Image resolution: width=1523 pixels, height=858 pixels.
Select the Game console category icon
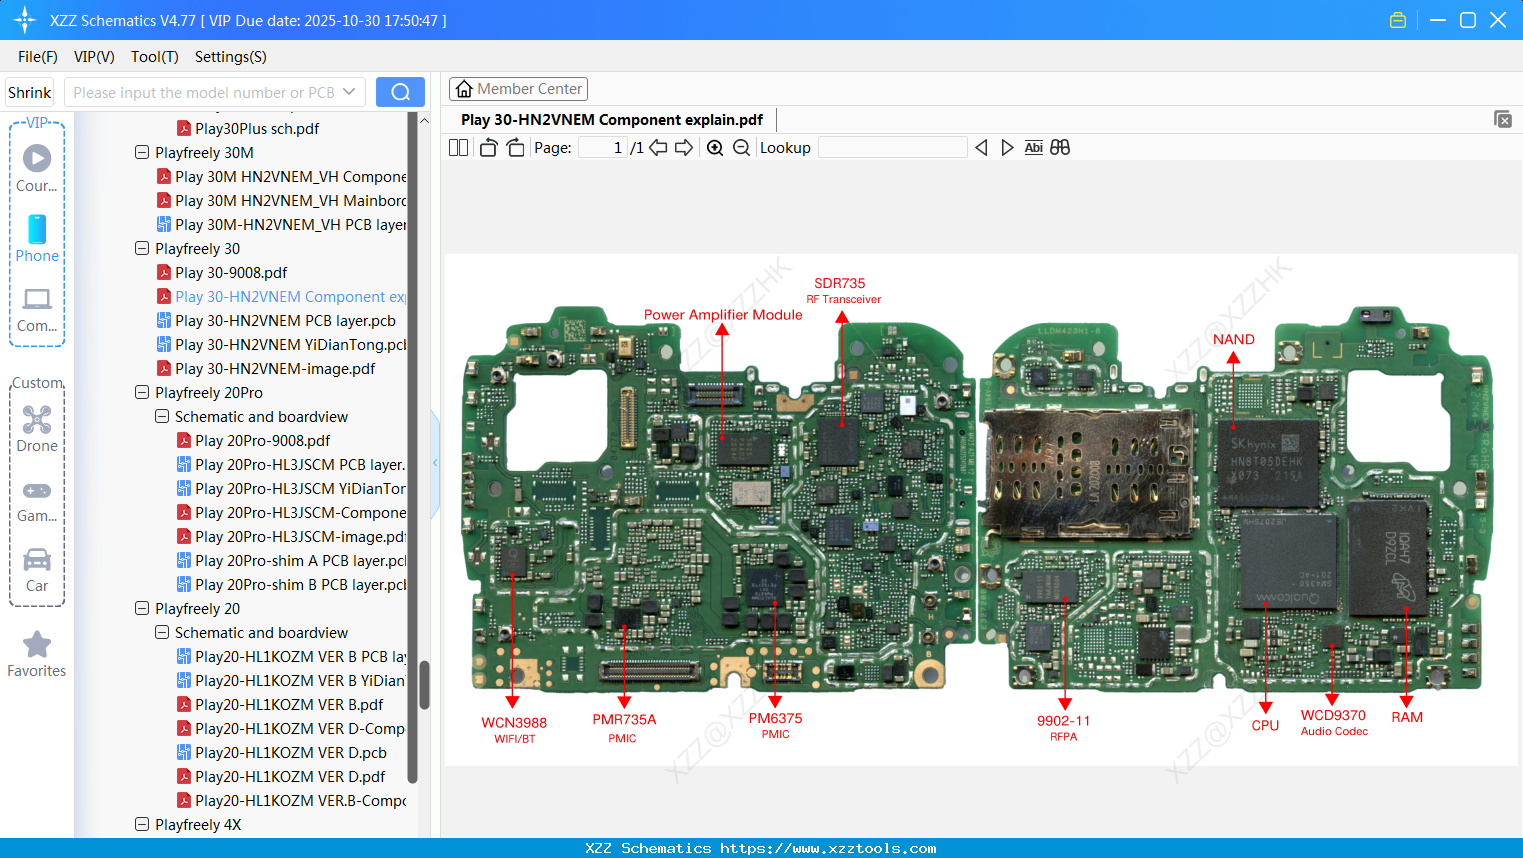click(37, 501)
